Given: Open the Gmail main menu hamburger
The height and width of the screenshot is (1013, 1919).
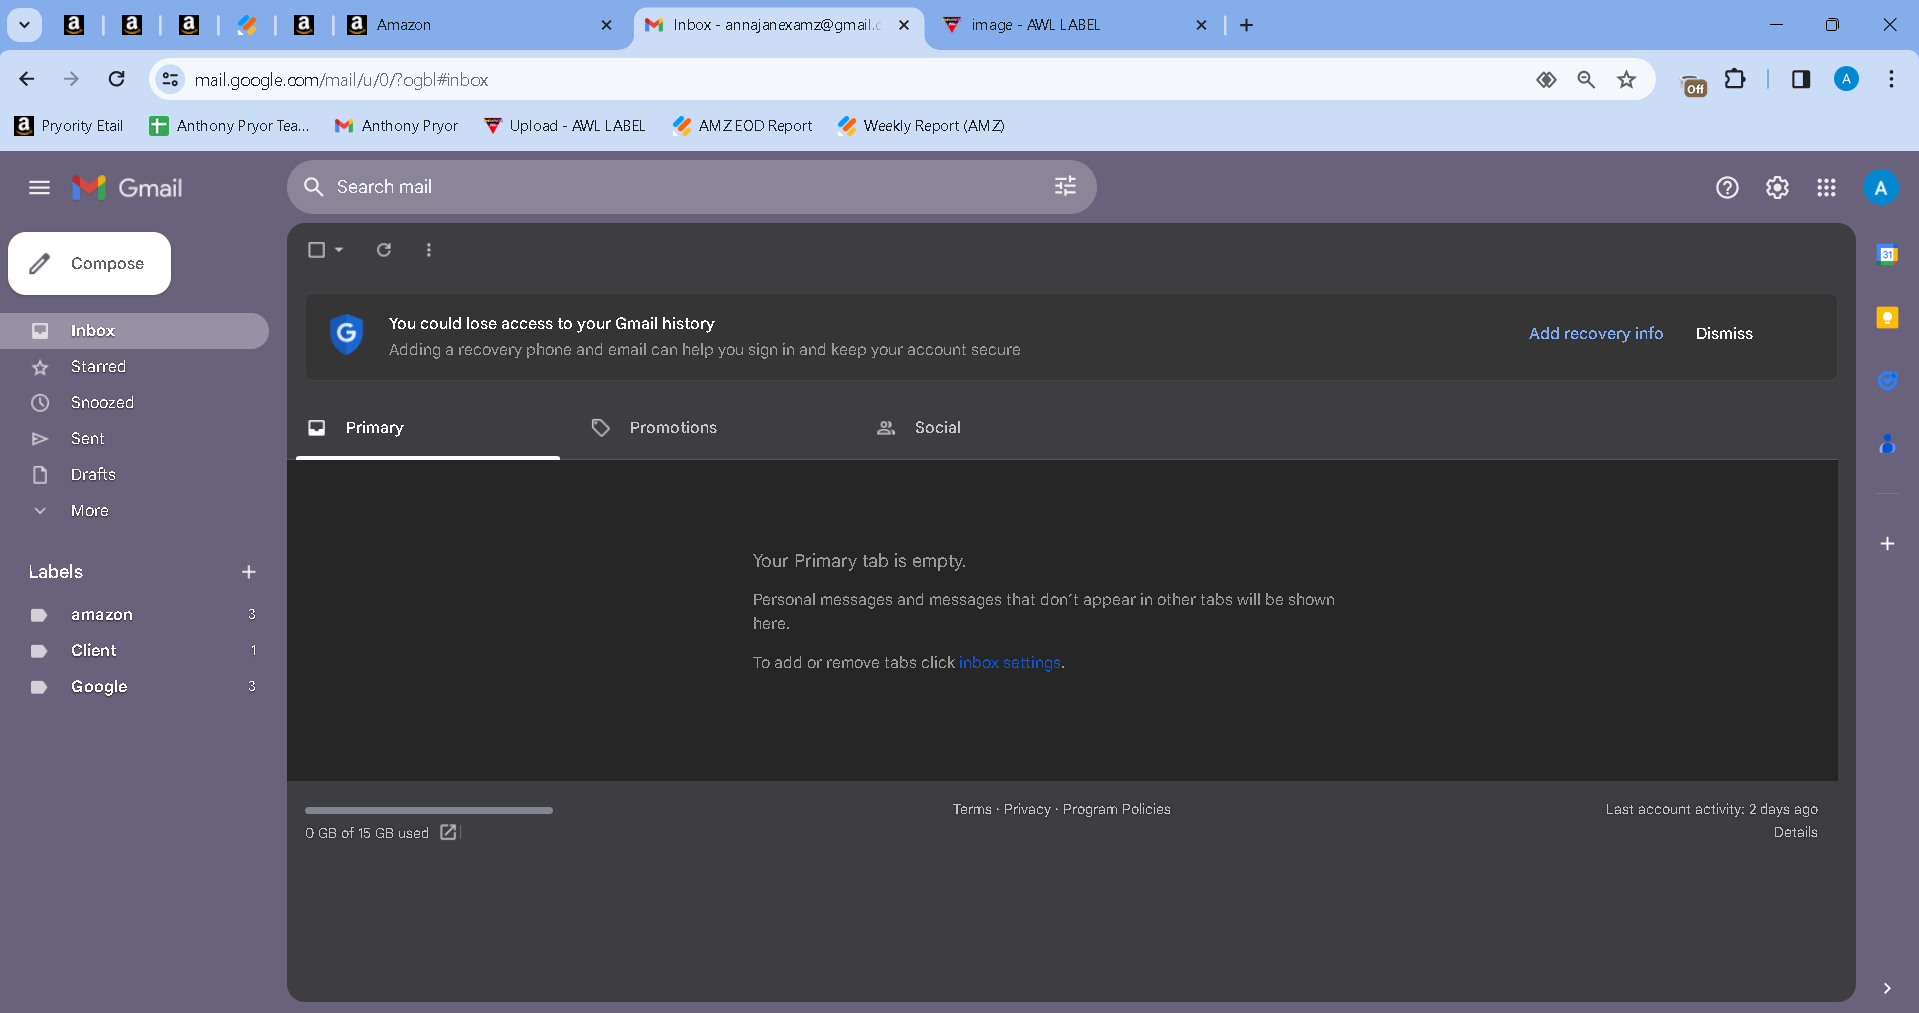Looking at the screenshot, I should [39, 187].
